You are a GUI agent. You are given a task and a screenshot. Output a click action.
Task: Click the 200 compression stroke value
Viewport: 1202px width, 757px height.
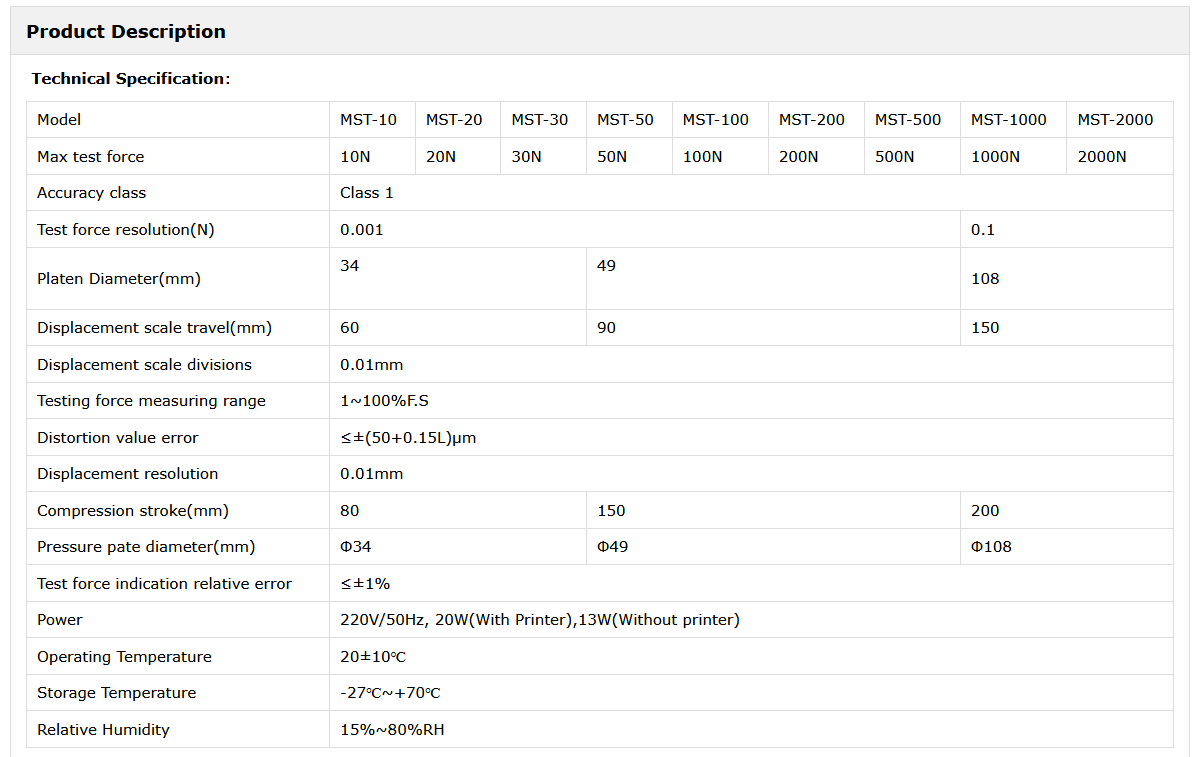985,511
